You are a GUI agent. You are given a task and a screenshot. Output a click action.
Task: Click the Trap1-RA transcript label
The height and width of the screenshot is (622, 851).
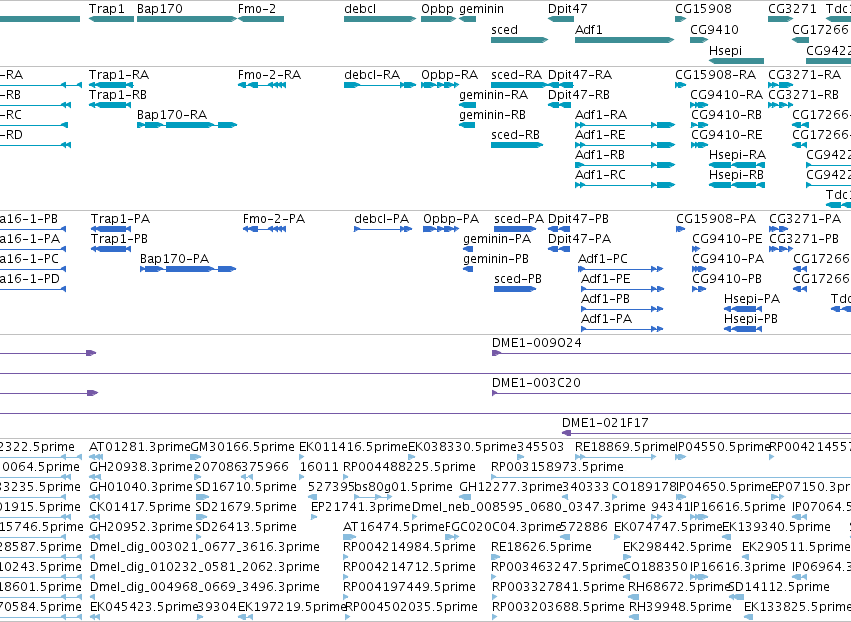tap(119, 74)
